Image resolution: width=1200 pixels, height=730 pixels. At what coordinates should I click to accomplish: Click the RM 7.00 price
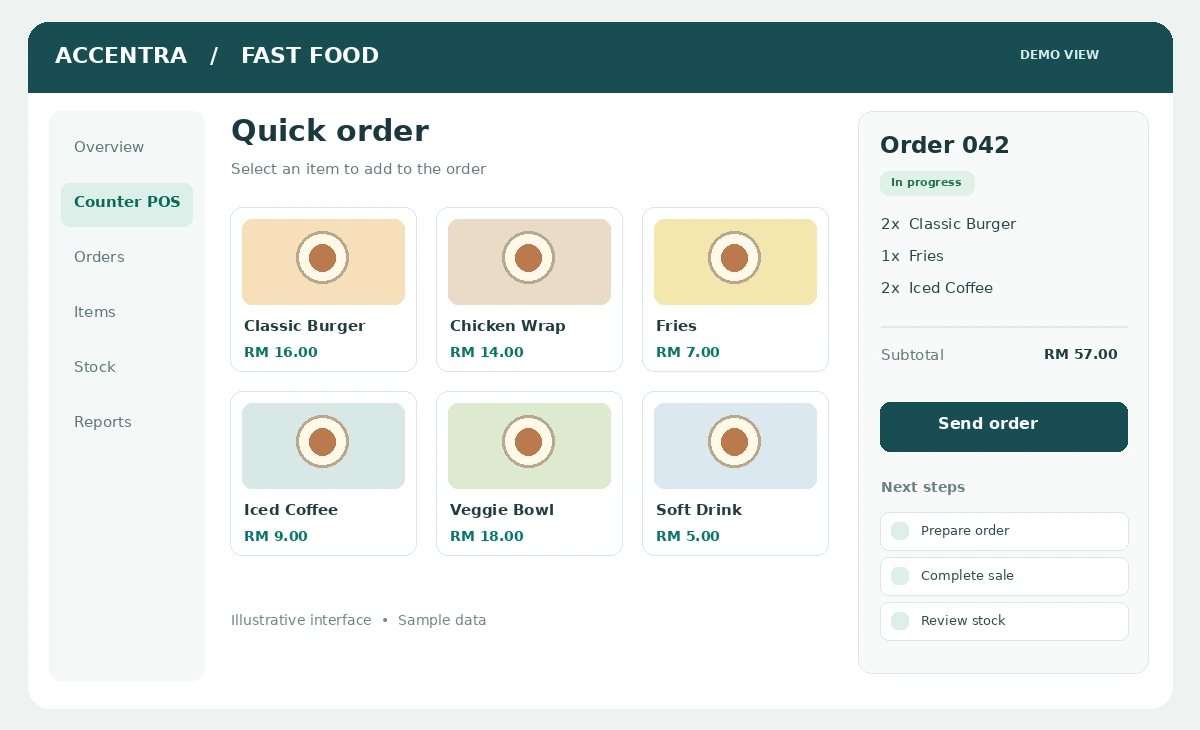(x=688, y=352)
